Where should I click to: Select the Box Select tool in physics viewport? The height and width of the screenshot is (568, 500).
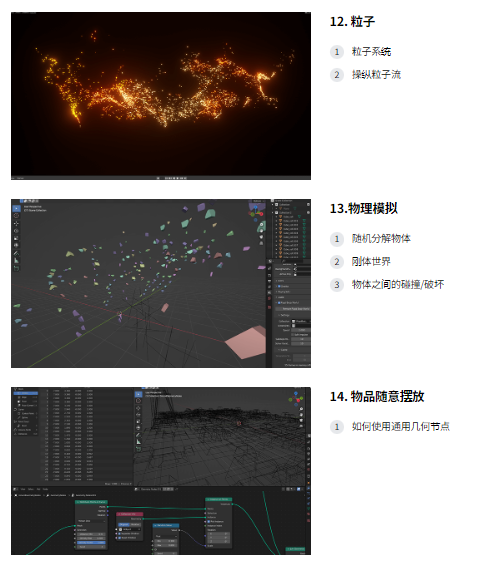pos(16,208)
